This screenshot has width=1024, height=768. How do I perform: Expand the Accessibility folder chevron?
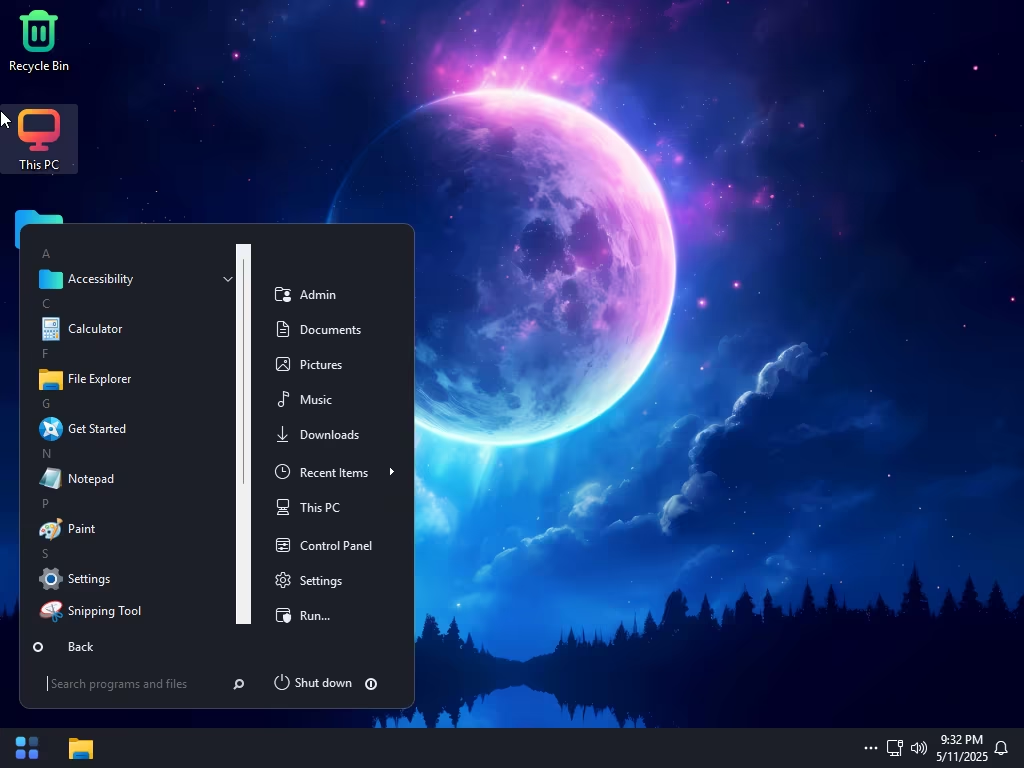click(x=227, y=279)
